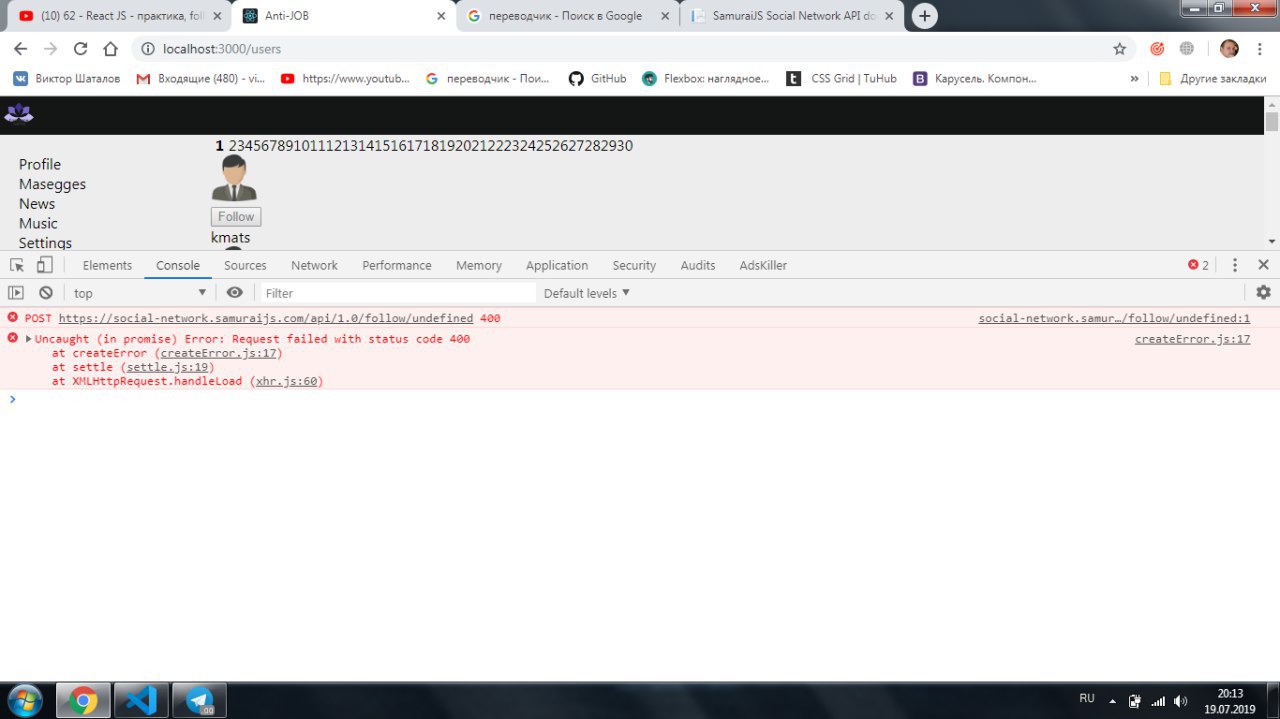
Task: Create live expression with the eye icon
Action: click(235, 293)
